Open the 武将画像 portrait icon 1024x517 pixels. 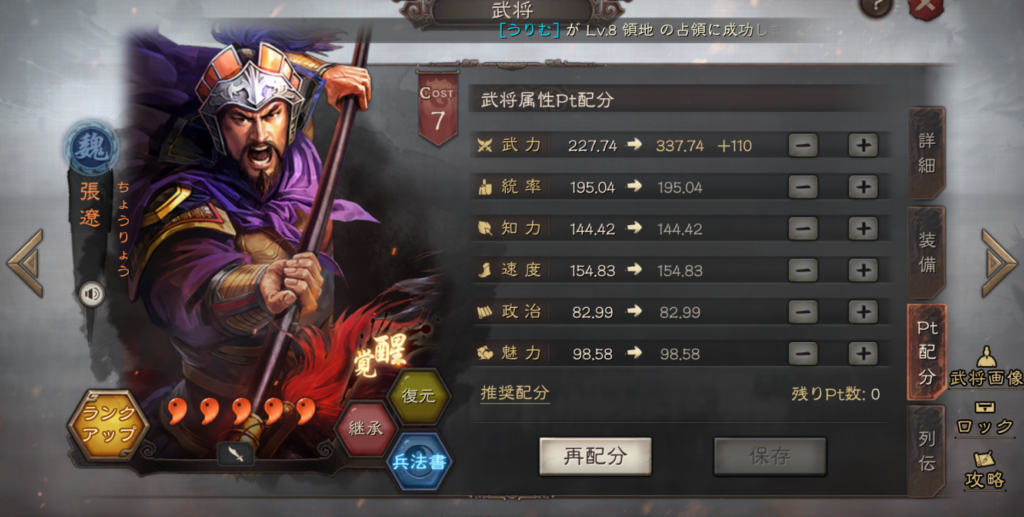[x=986, y=368]
